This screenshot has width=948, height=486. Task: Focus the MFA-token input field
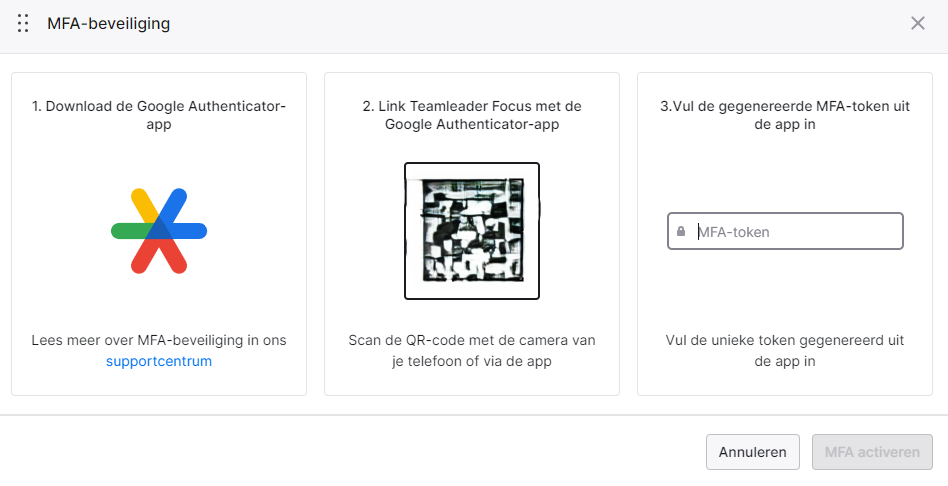pos(785,231)
